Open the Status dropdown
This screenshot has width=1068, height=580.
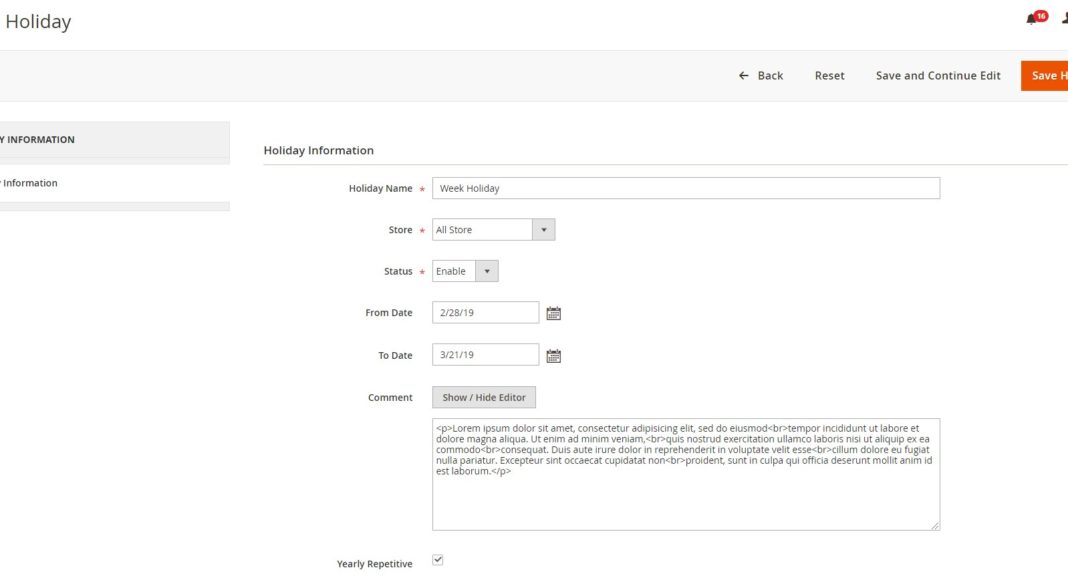465,271
